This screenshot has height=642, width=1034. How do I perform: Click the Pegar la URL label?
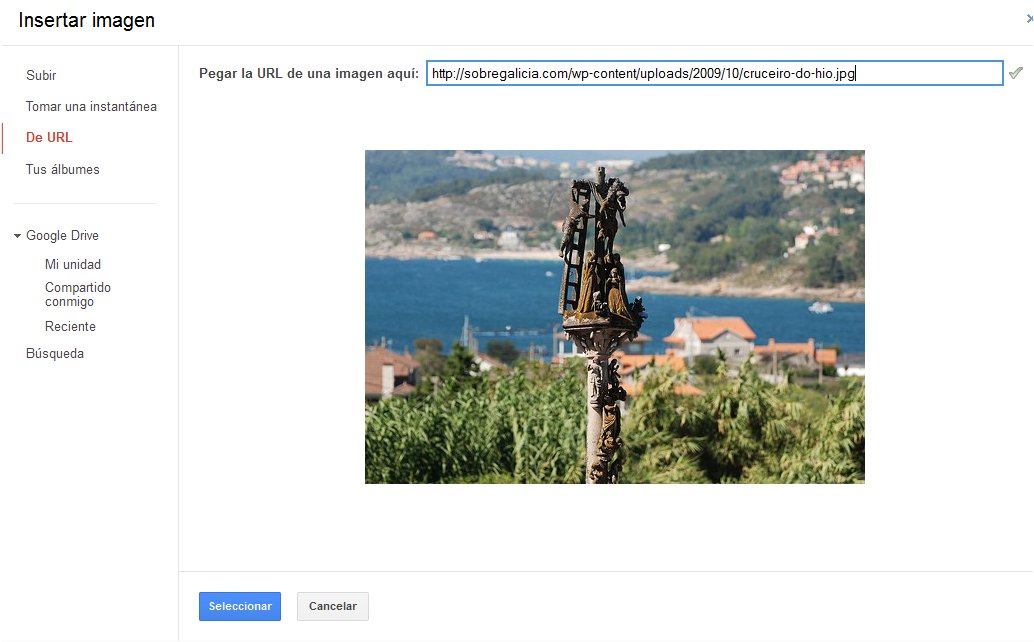309,73
